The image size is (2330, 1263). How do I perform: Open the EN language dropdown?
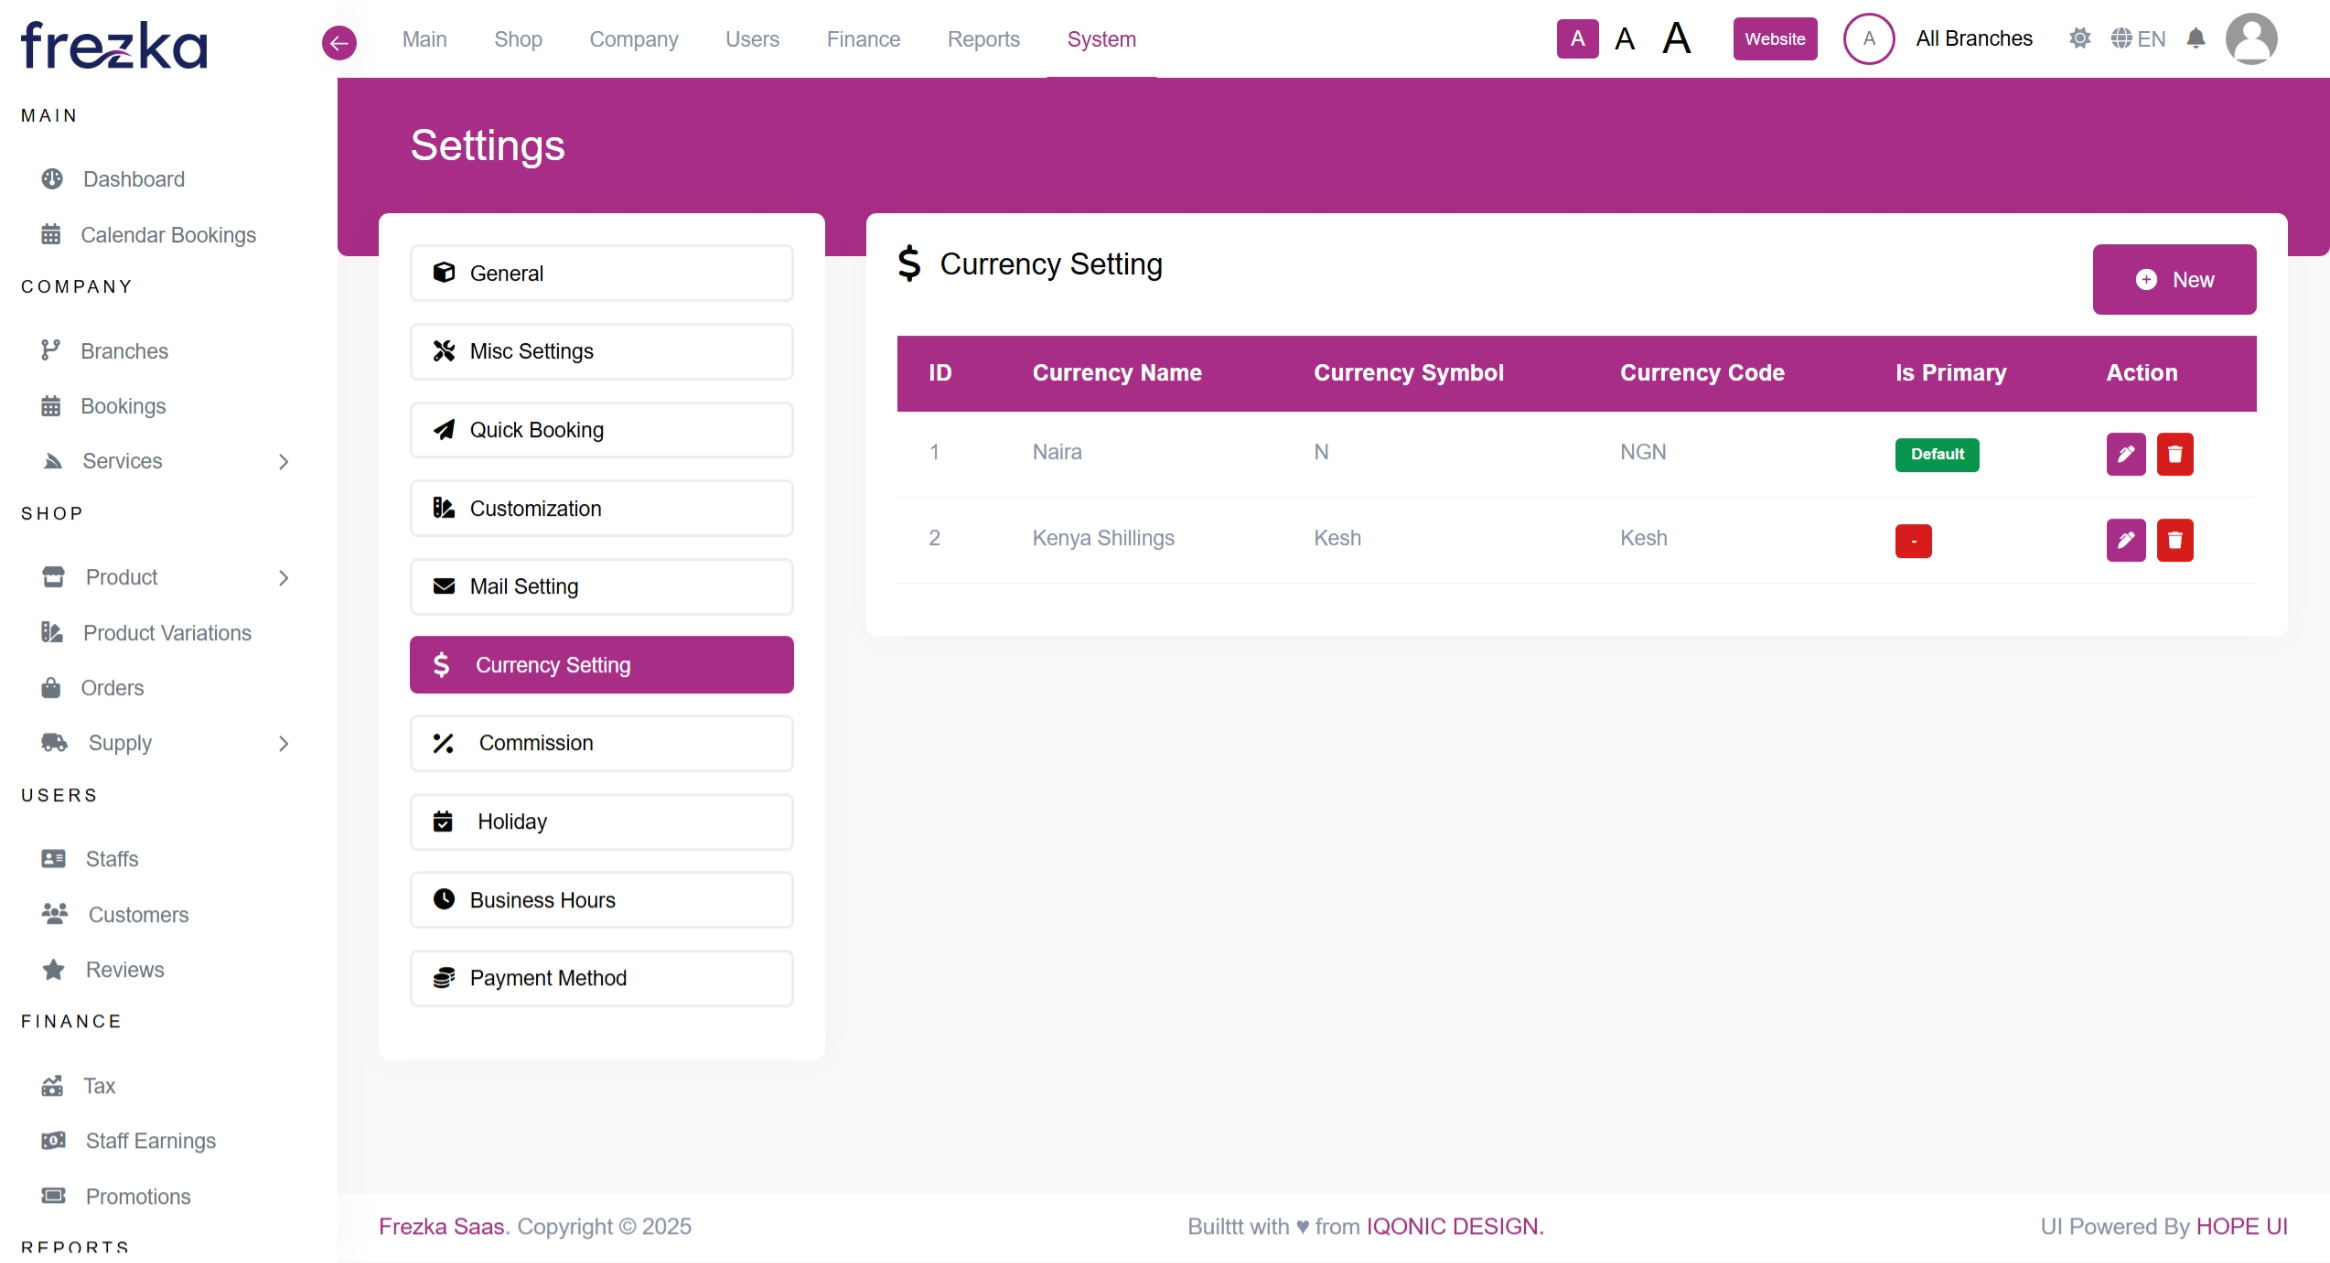(2138, 39)
